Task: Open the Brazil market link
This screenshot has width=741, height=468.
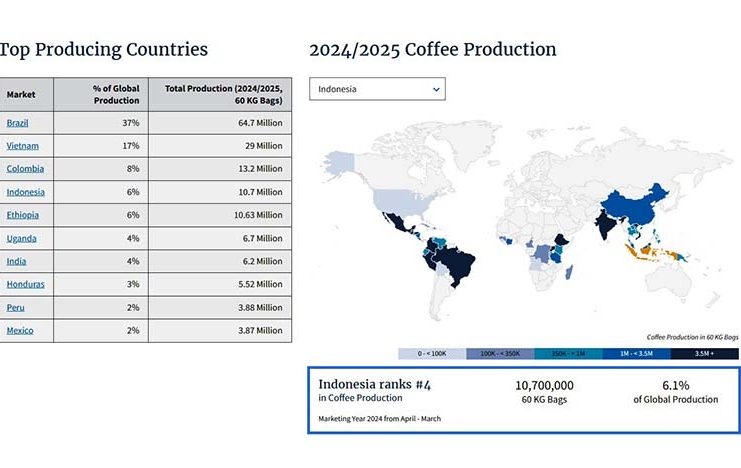Action: click(17, 123)
